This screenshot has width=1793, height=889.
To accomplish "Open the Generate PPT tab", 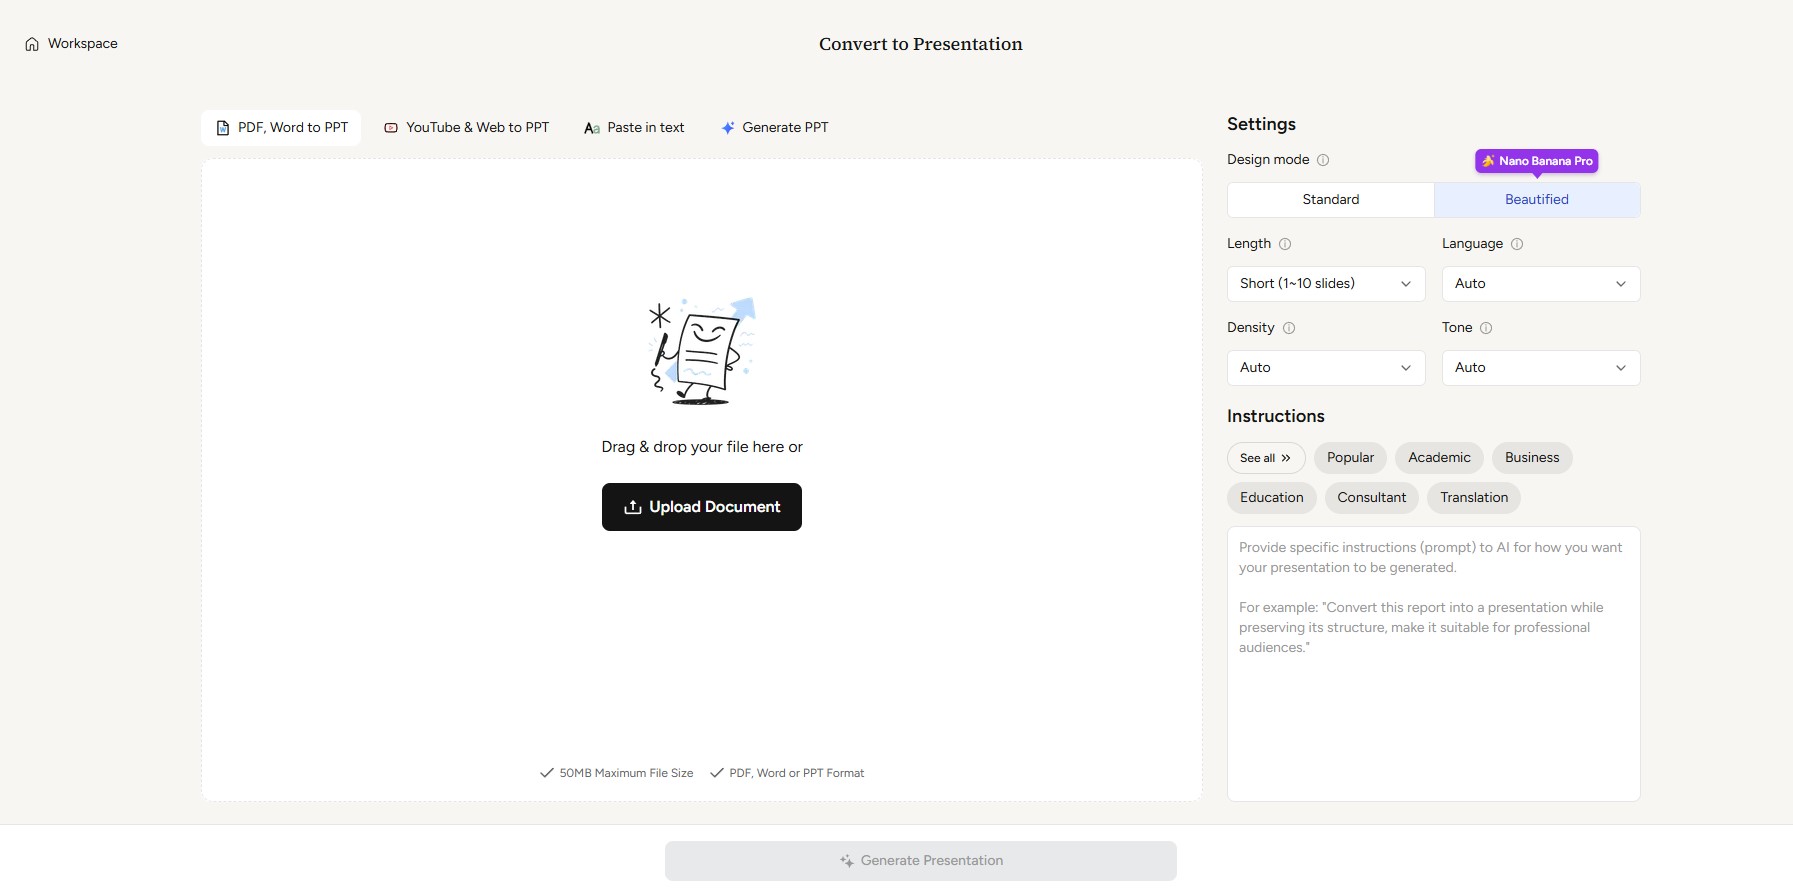I will [x=775, y=128].
